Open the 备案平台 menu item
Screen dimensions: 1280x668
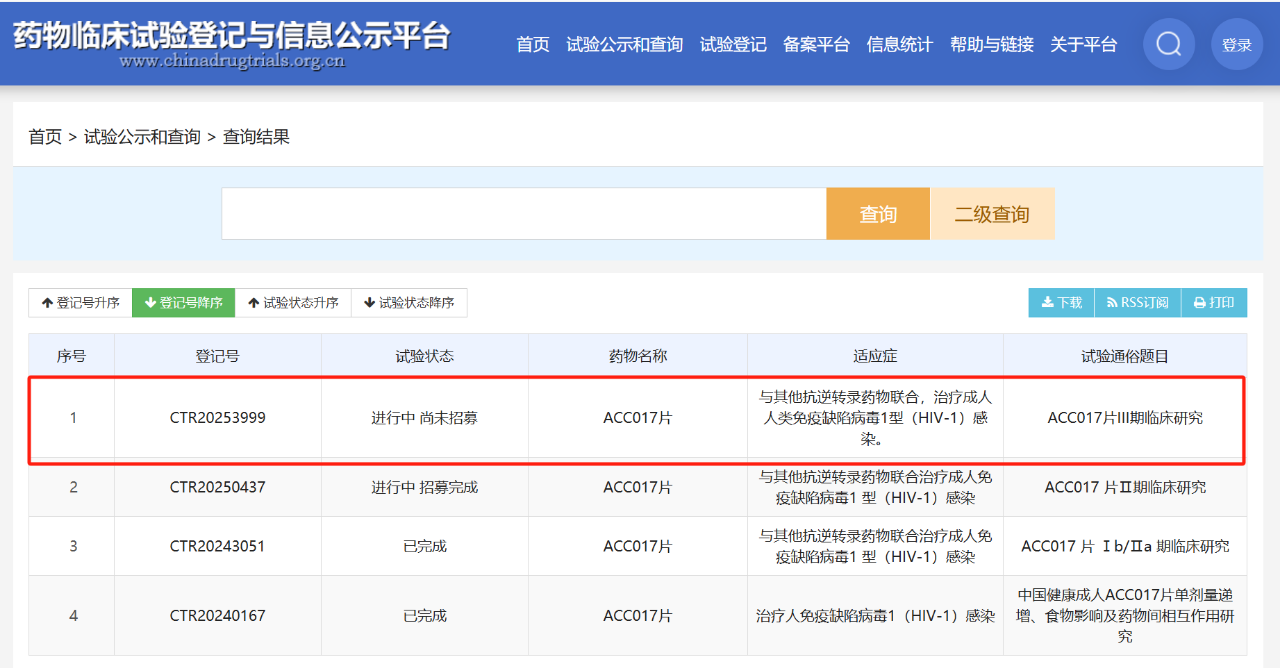point(816,44)
